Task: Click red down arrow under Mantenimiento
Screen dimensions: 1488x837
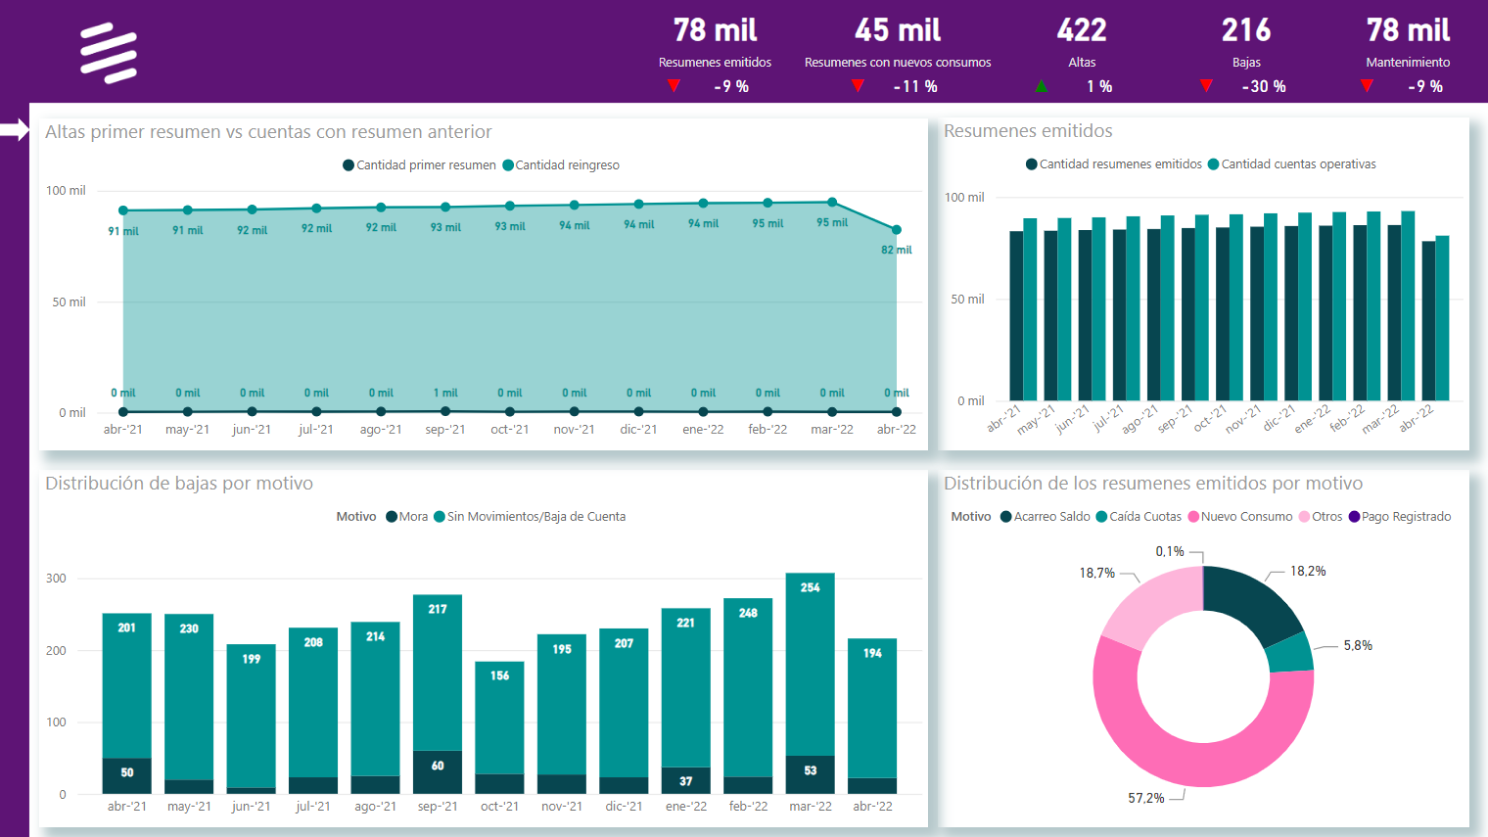Action: 1367,86
